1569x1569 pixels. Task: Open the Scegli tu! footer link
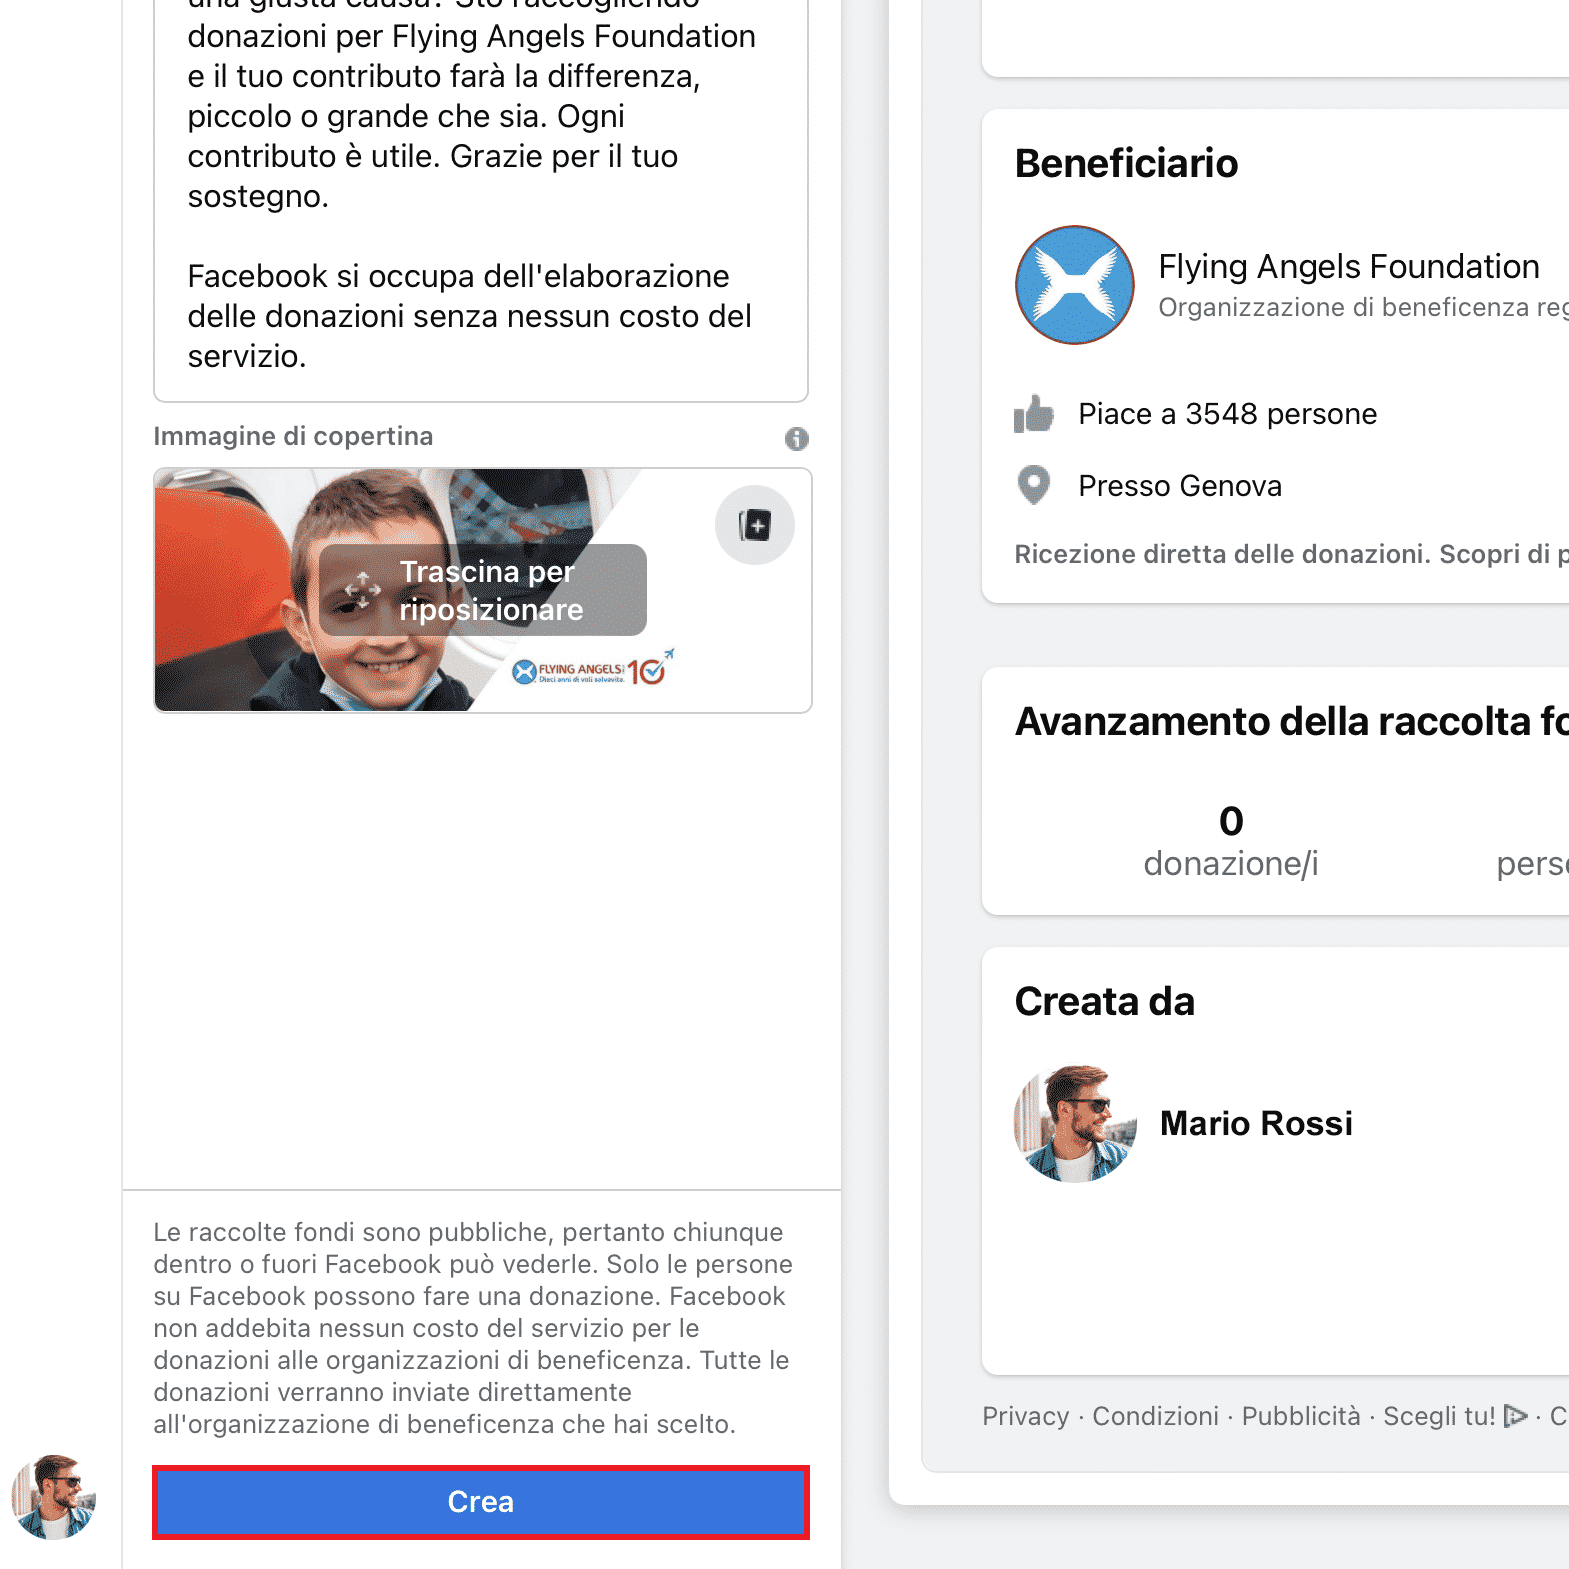click(1439, 1416)
